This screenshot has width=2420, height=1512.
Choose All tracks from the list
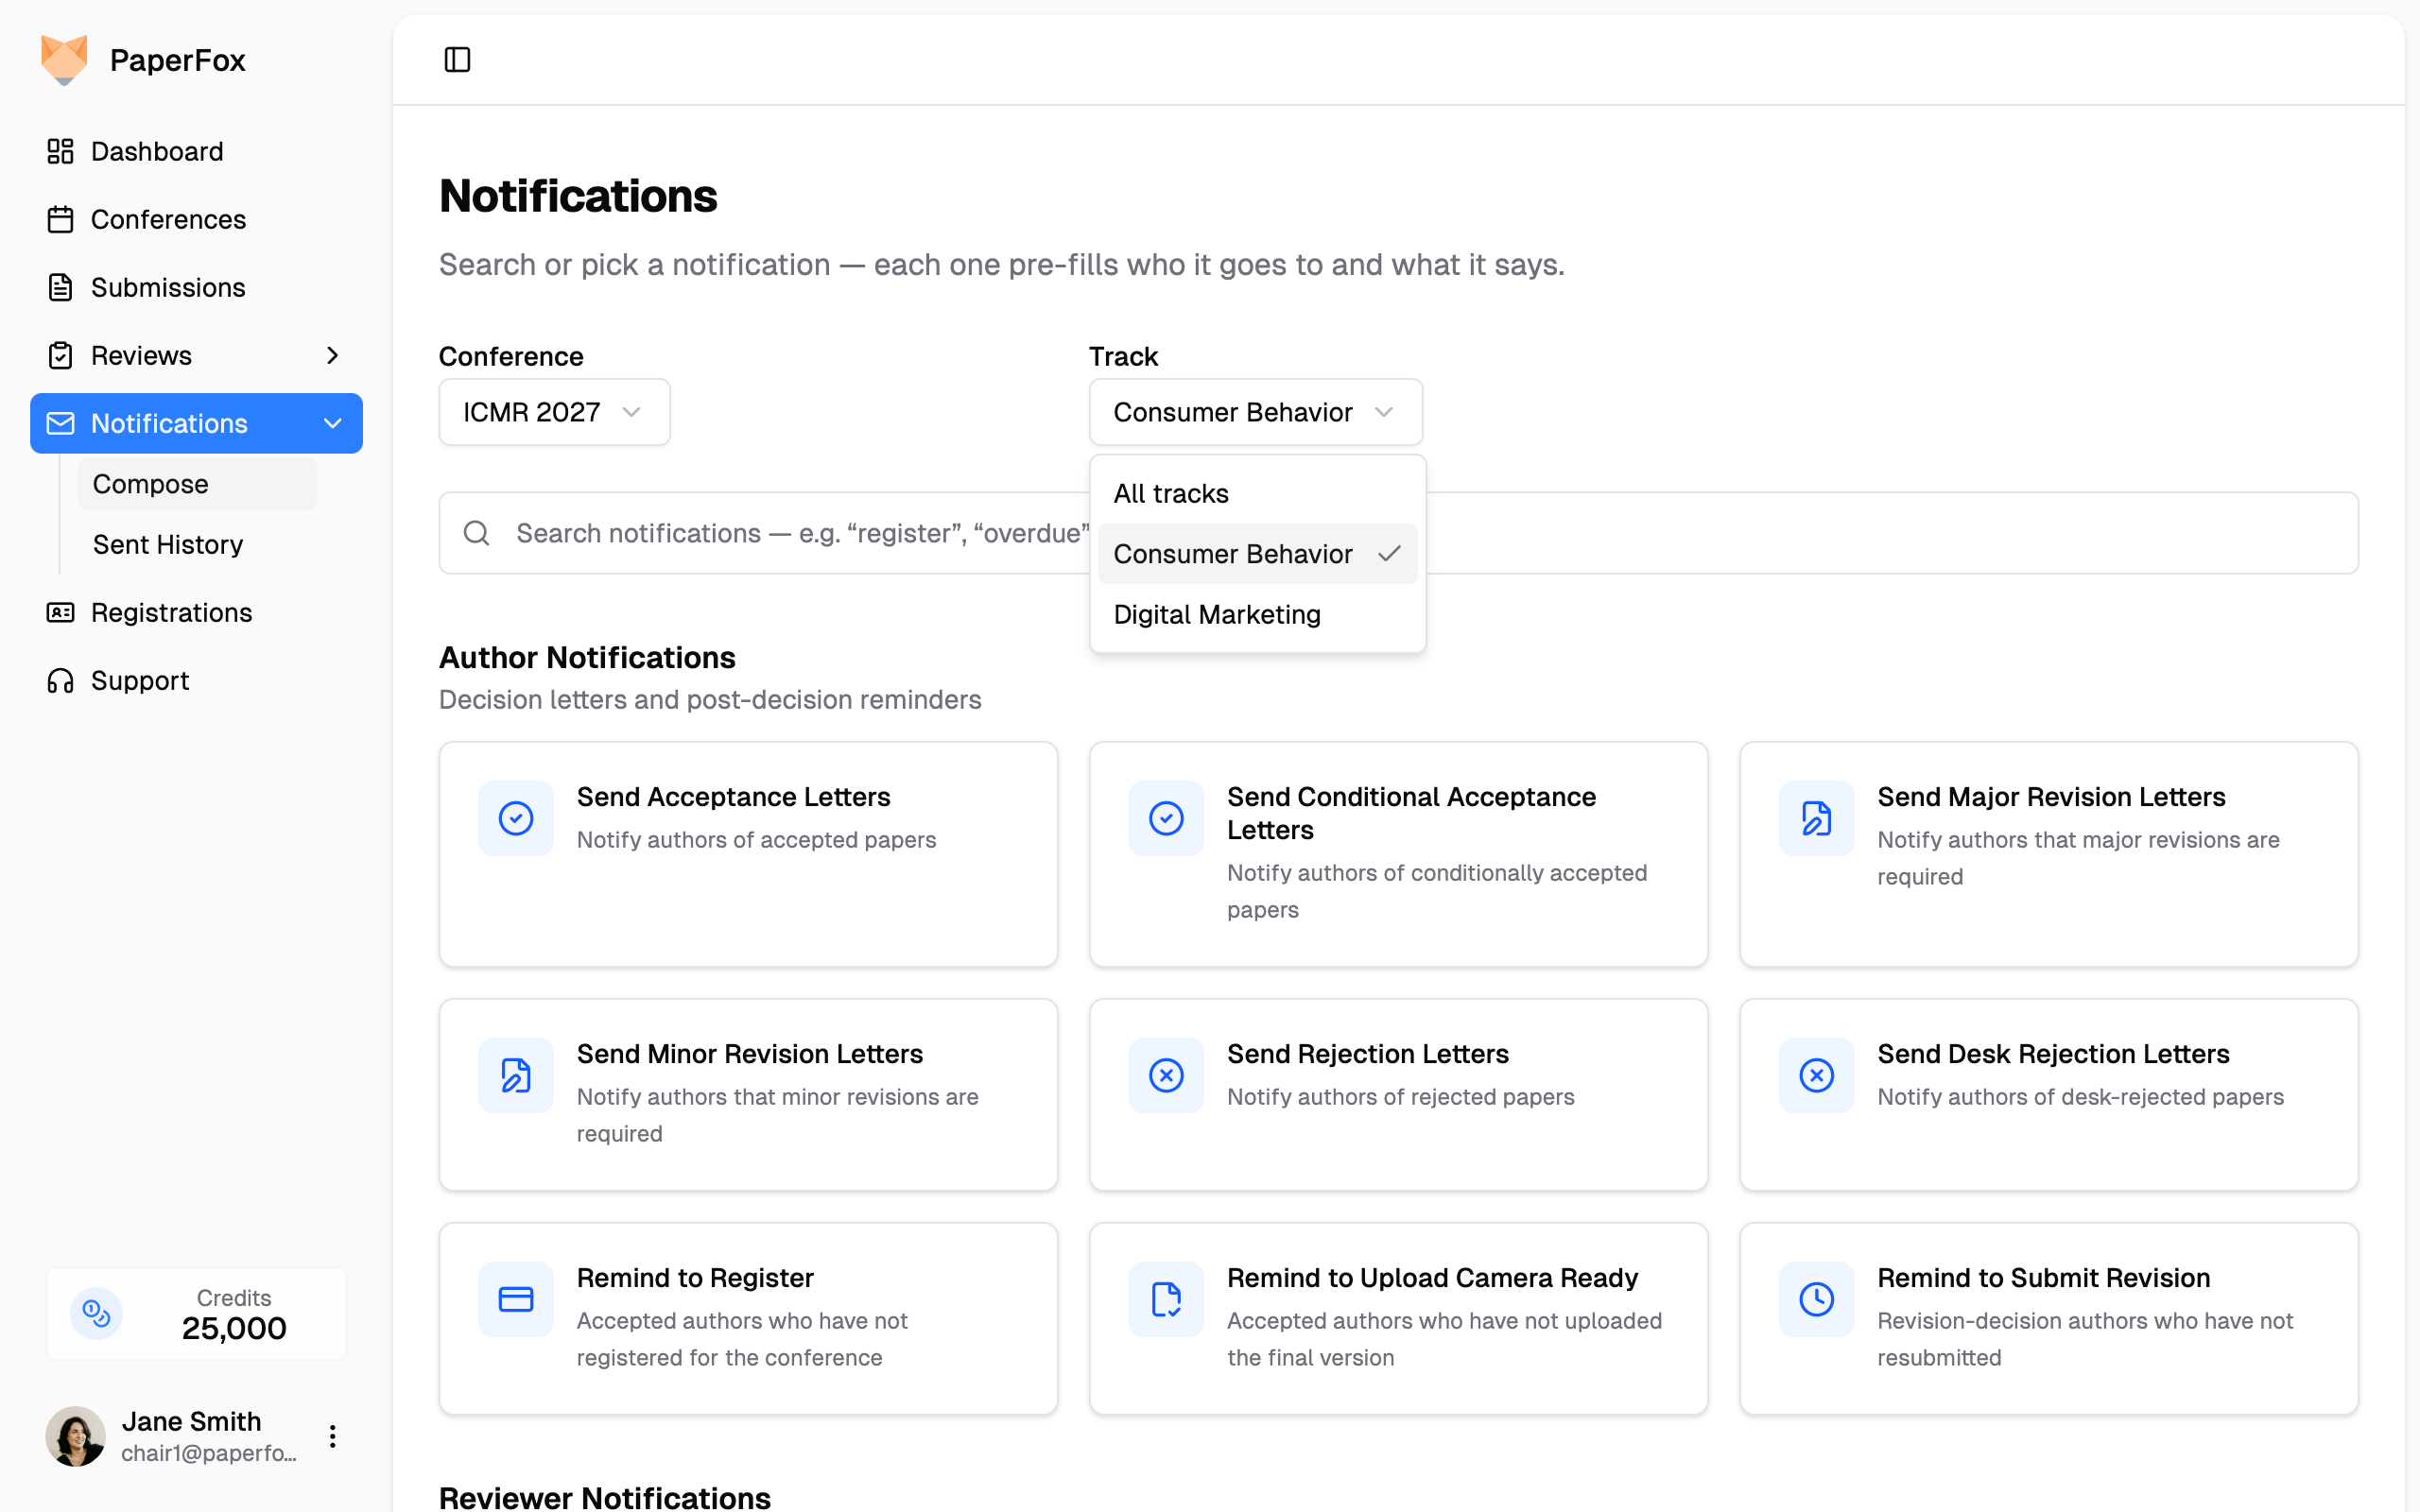(x=1170, y=493)
